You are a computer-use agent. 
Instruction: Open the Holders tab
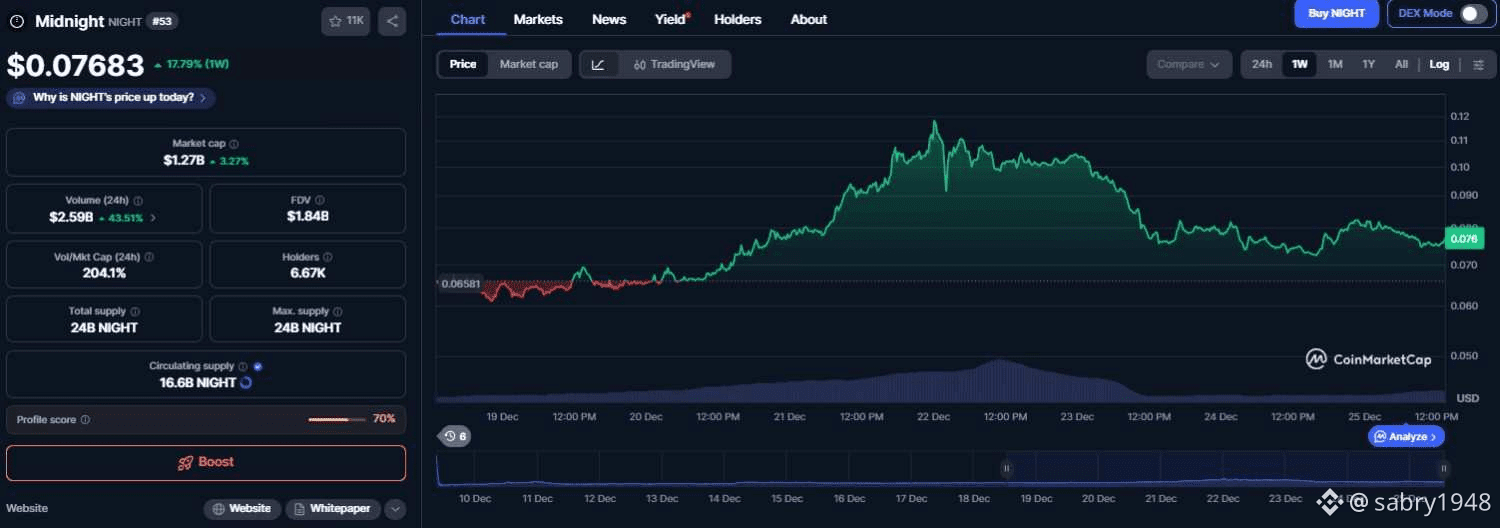tap(737, 19)
